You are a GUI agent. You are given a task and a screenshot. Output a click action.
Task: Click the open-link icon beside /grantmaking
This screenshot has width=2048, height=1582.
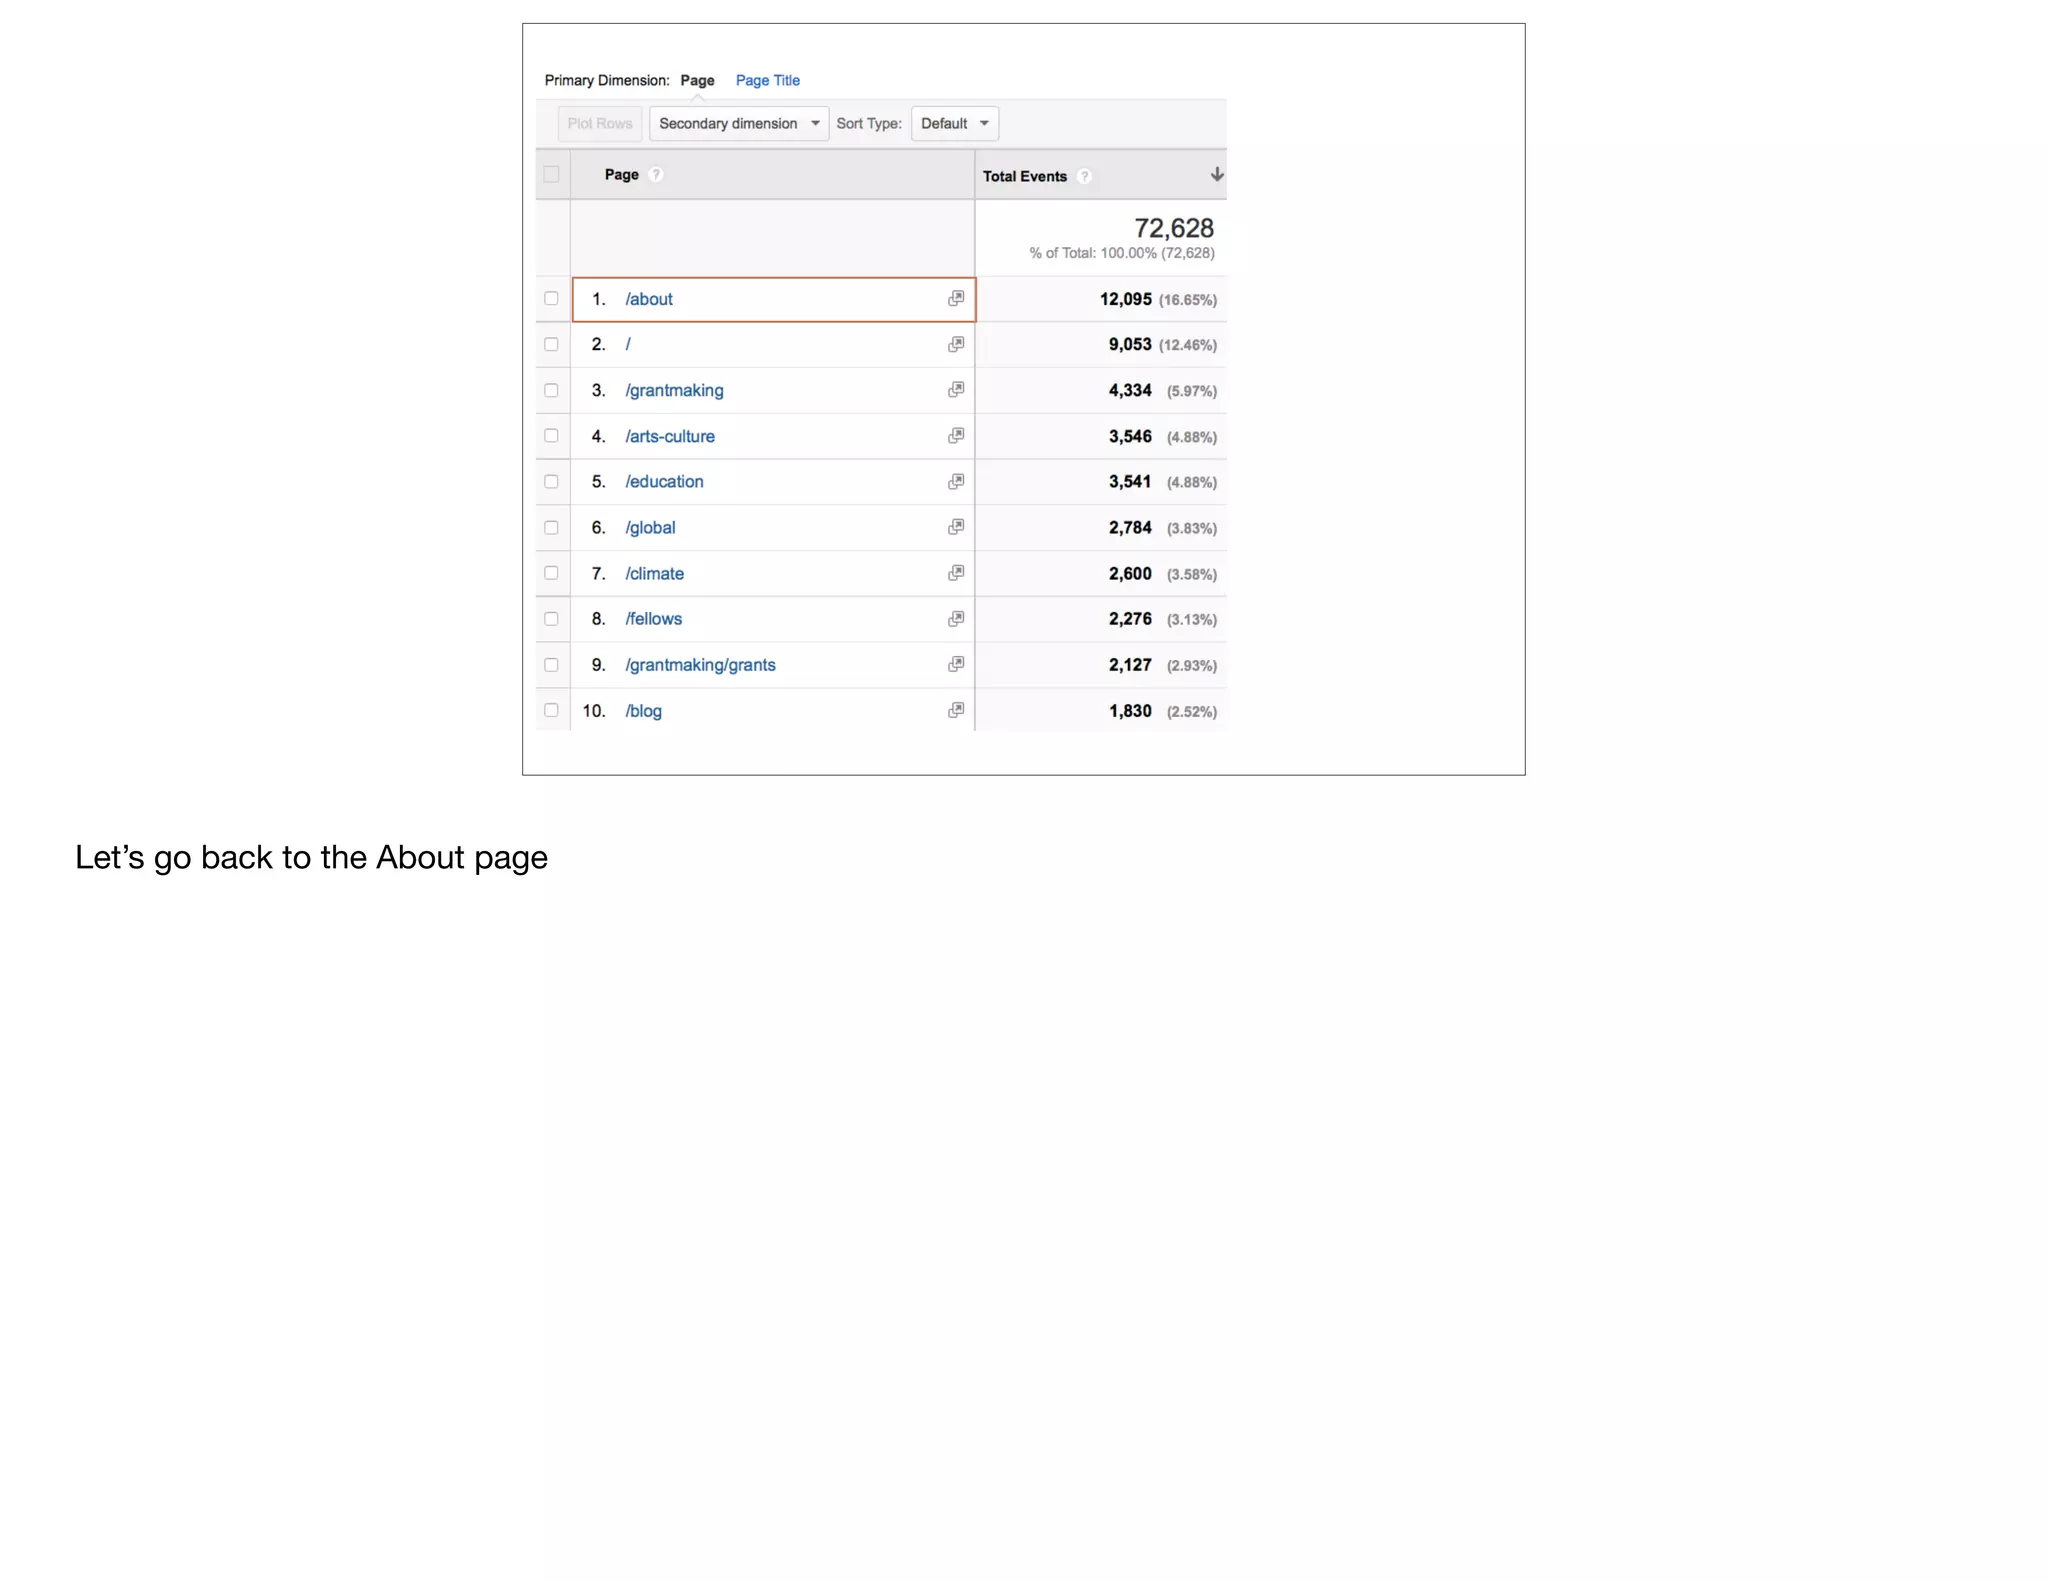[x=956, y=389]
